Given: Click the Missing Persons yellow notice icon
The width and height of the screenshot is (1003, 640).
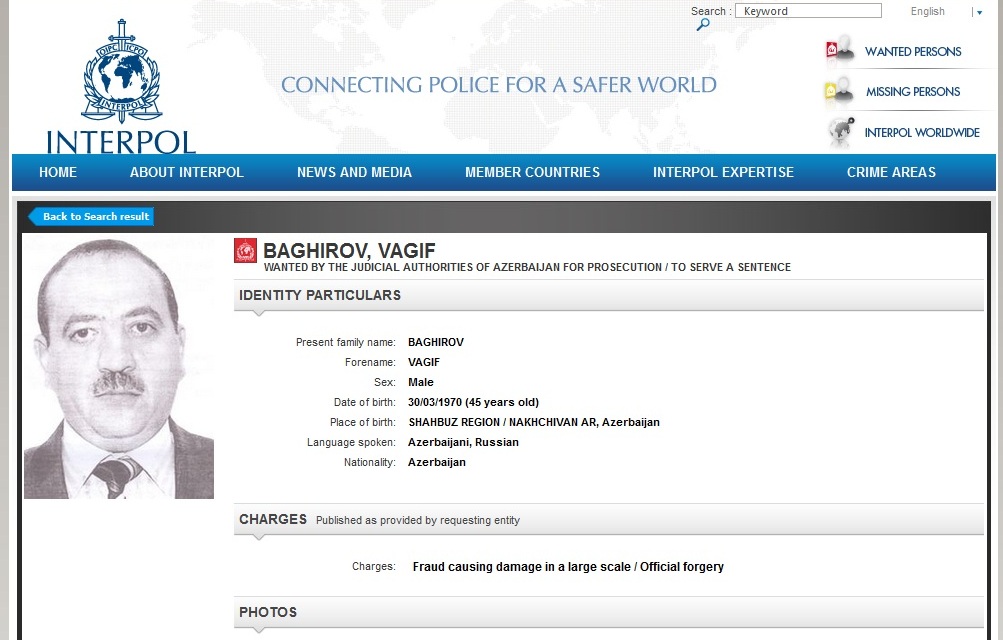Looking at the screenshot, I should (839, 91).
